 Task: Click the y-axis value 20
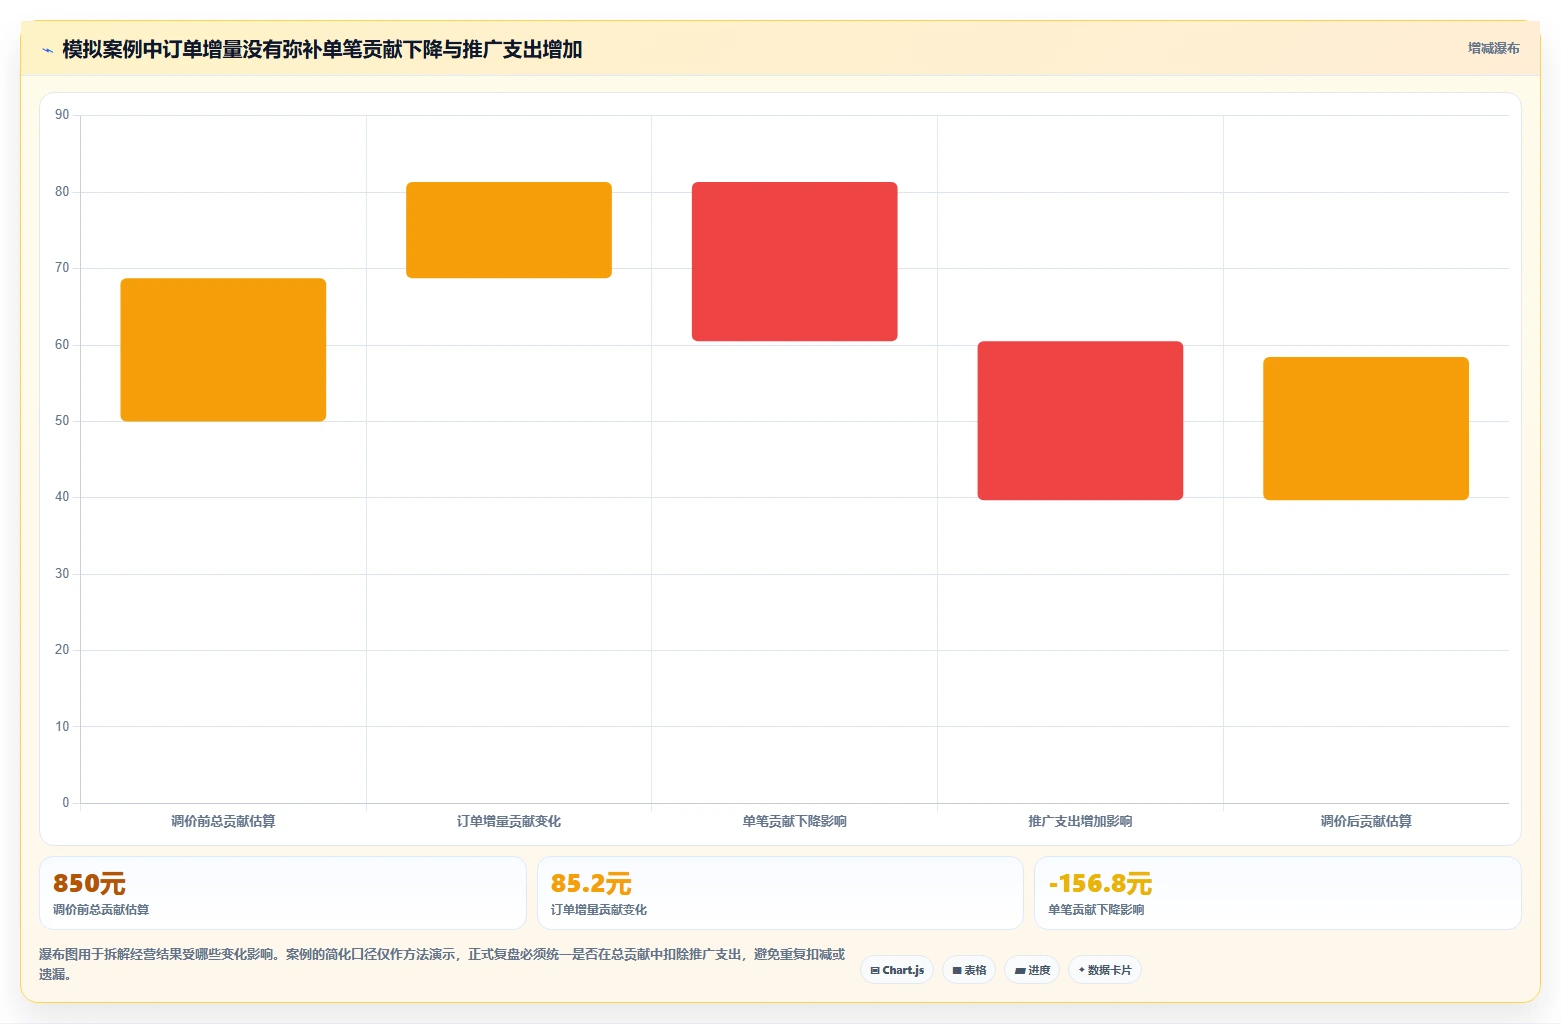62,650
